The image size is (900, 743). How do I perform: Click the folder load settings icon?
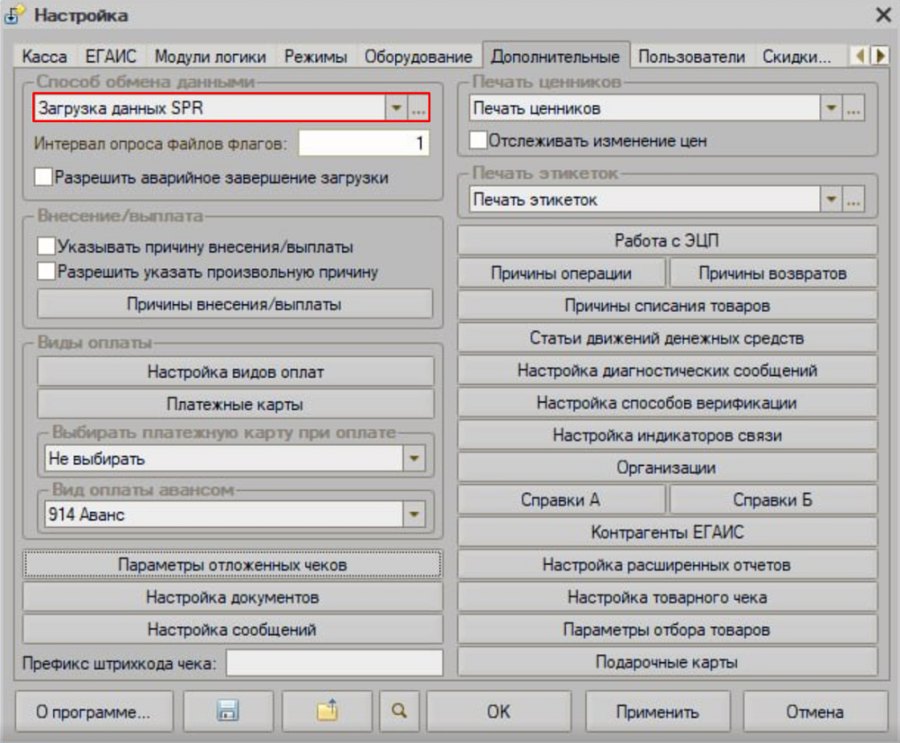coord(327,711)
